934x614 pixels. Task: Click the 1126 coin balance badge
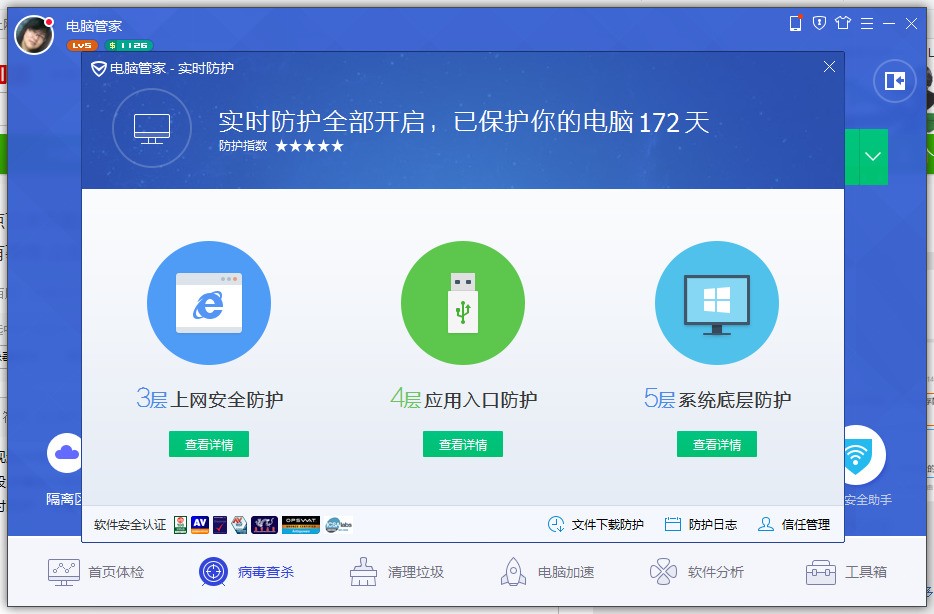tap(129, 45)
